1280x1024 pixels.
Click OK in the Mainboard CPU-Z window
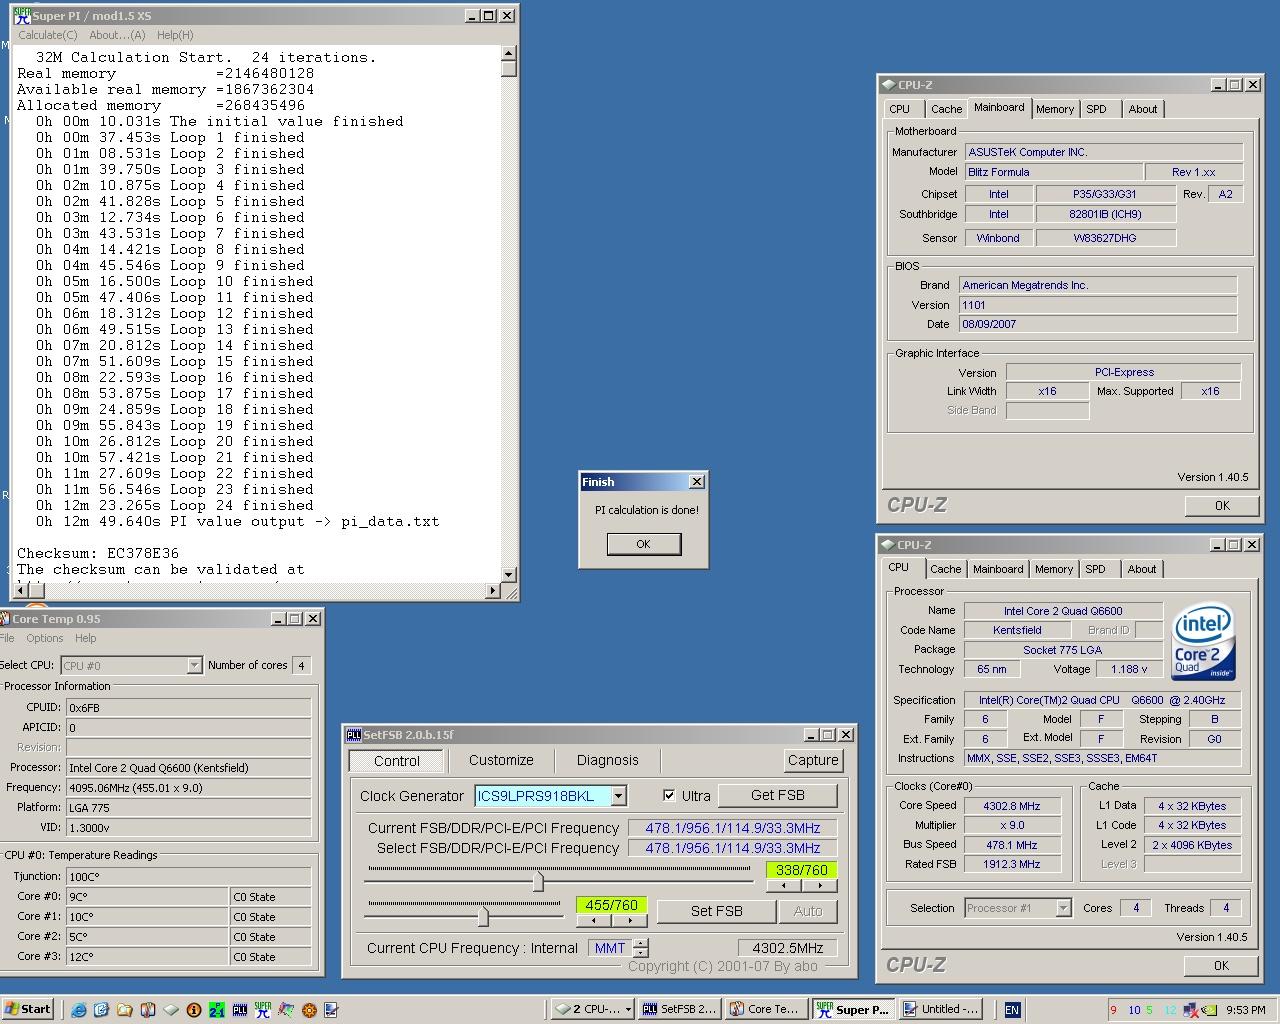click(x=1221, y=505)
